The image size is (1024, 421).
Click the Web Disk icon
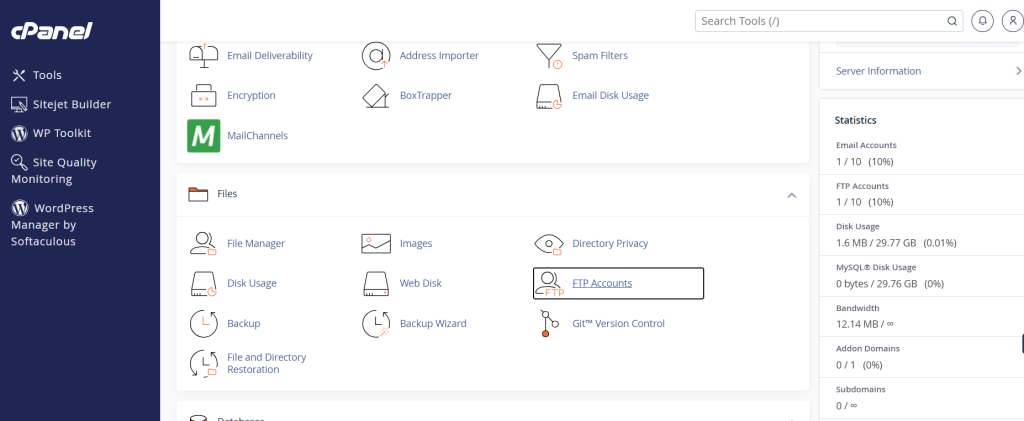point(376,283)
